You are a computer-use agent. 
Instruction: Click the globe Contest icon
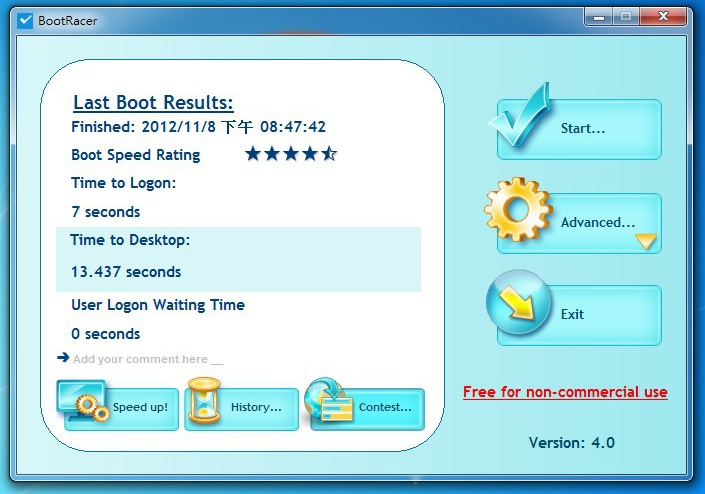[x=328, y=399]
